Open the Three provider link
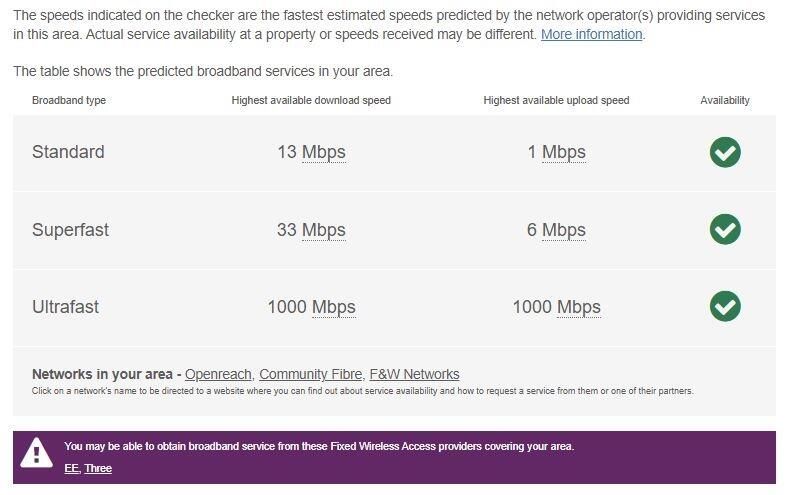Screen dimensions: 807x495 coord(98,468)
